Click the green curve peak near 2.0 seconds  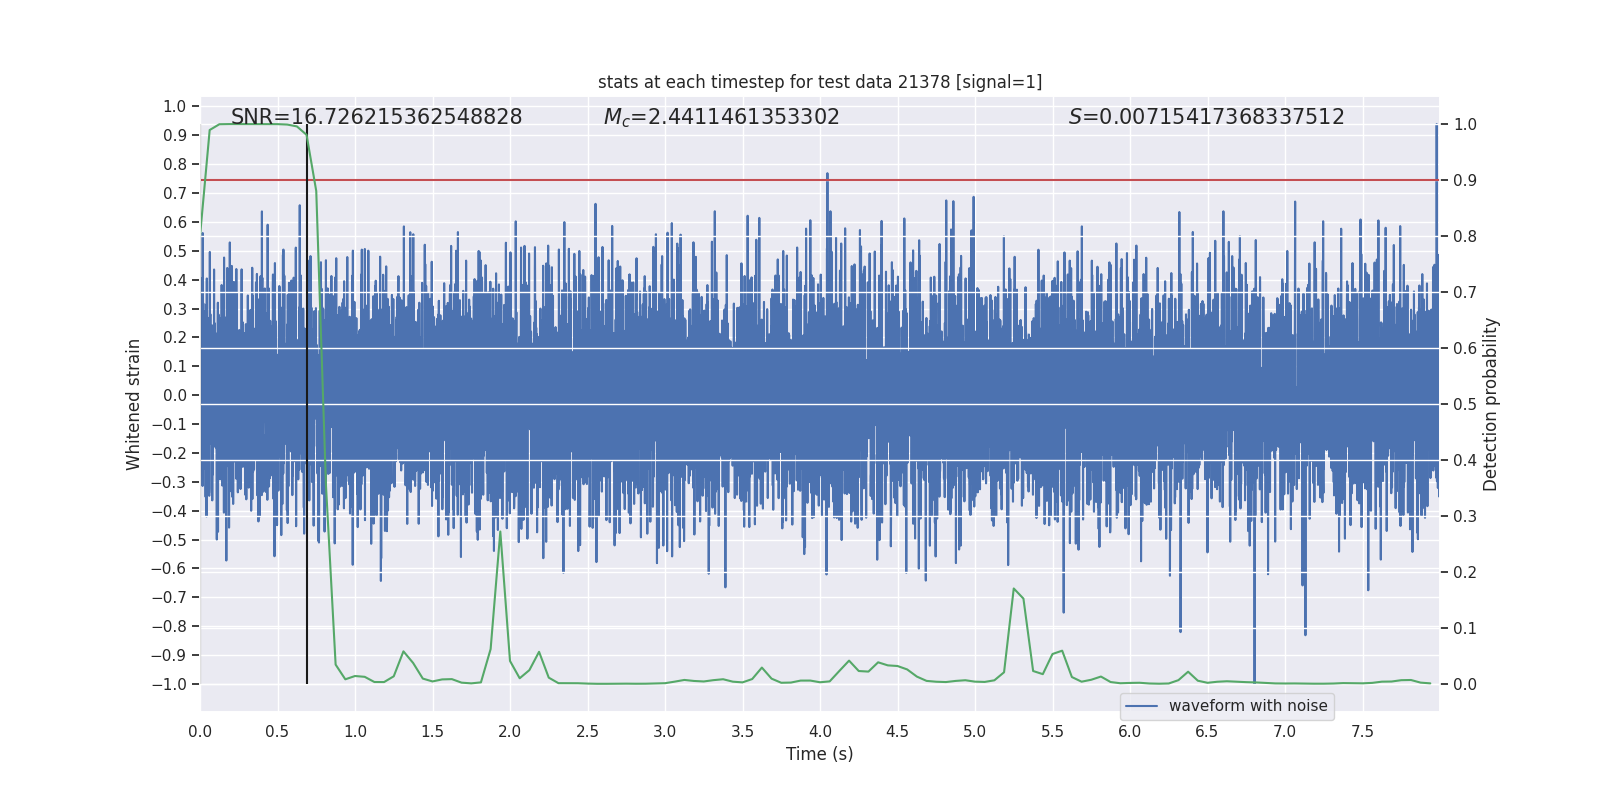pyautogui.click(x=500, y=533)
